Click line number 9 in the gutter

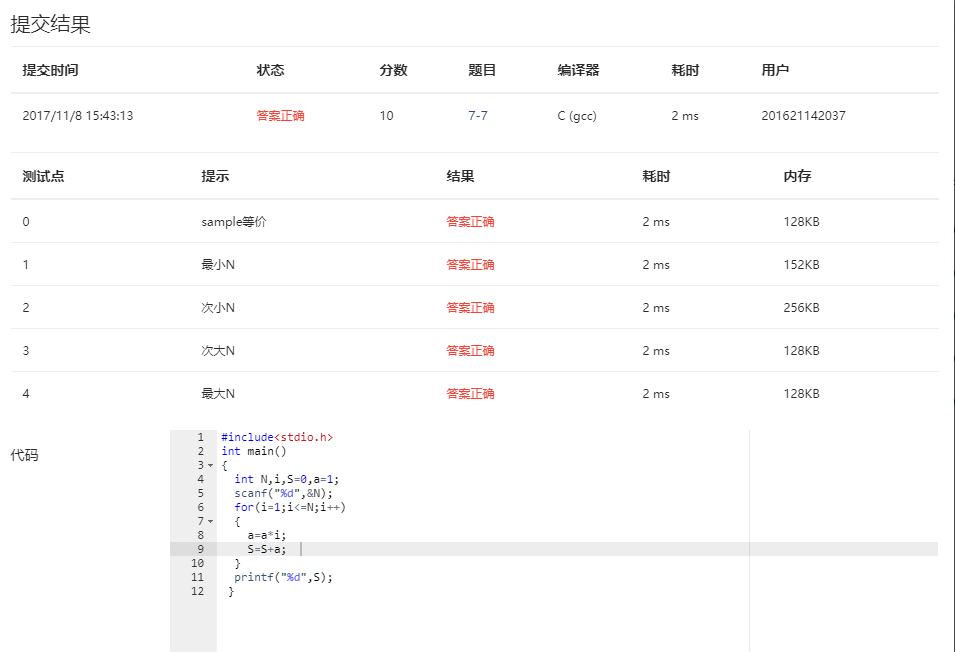(x=200, y=549)
